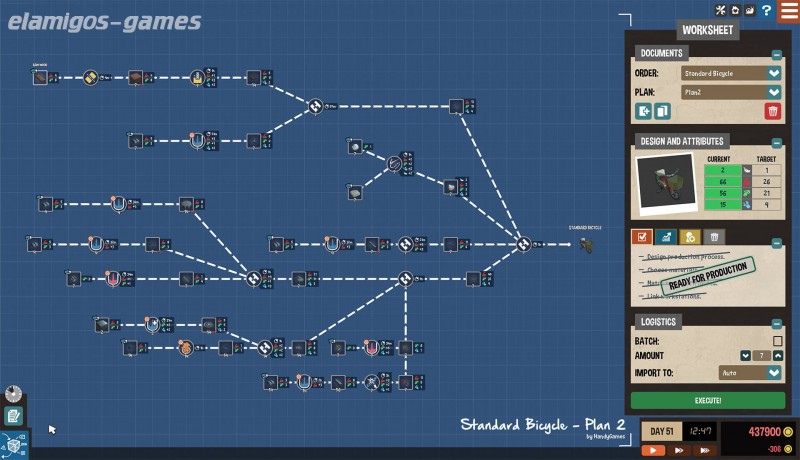Image resolution: width=800 pixels, height=460 pixels.
Task: Open the Plan dropdown showing Plan2
Action: 773,92
